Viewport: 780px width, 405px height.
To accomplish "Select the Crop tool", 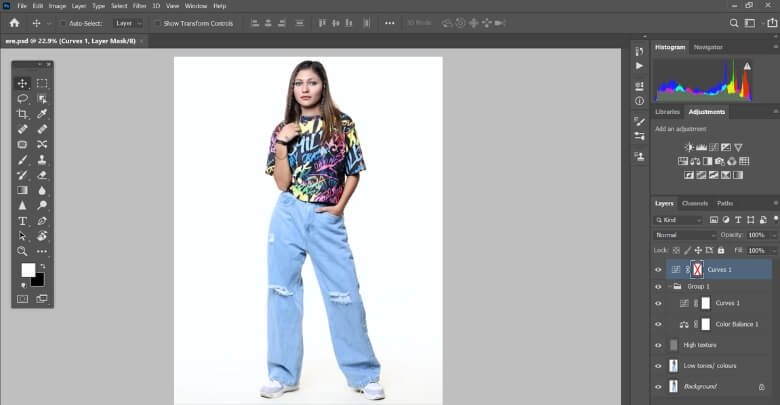I will click(x=22, y=114).
